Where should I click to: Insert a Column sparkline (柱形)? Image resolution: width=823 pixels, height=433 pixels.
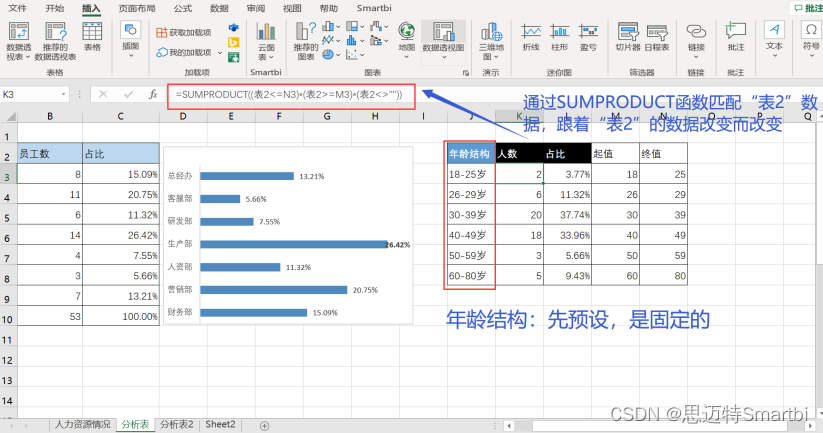pos(560,37)
